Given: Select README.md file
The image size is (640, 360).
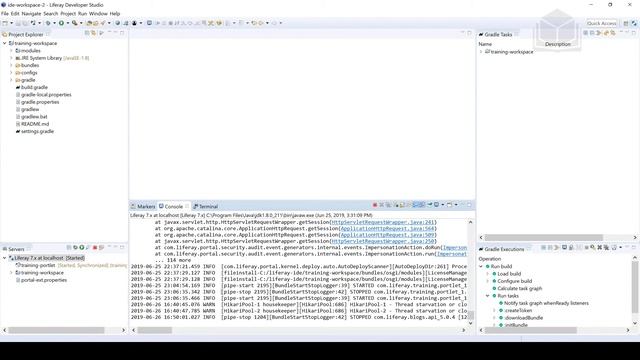Looking at the screenshot, I should click(32, 124).
